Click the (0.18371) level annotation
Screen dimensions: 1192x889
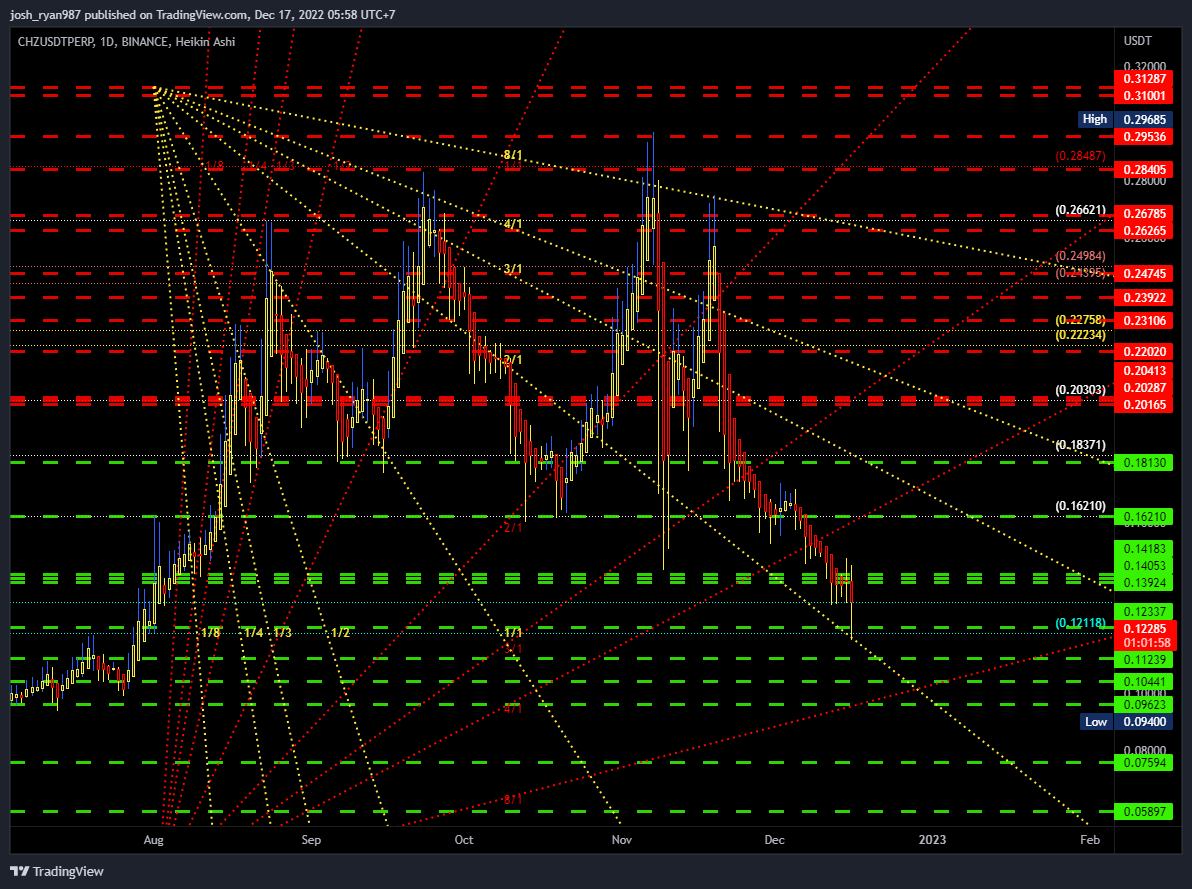1080,445
